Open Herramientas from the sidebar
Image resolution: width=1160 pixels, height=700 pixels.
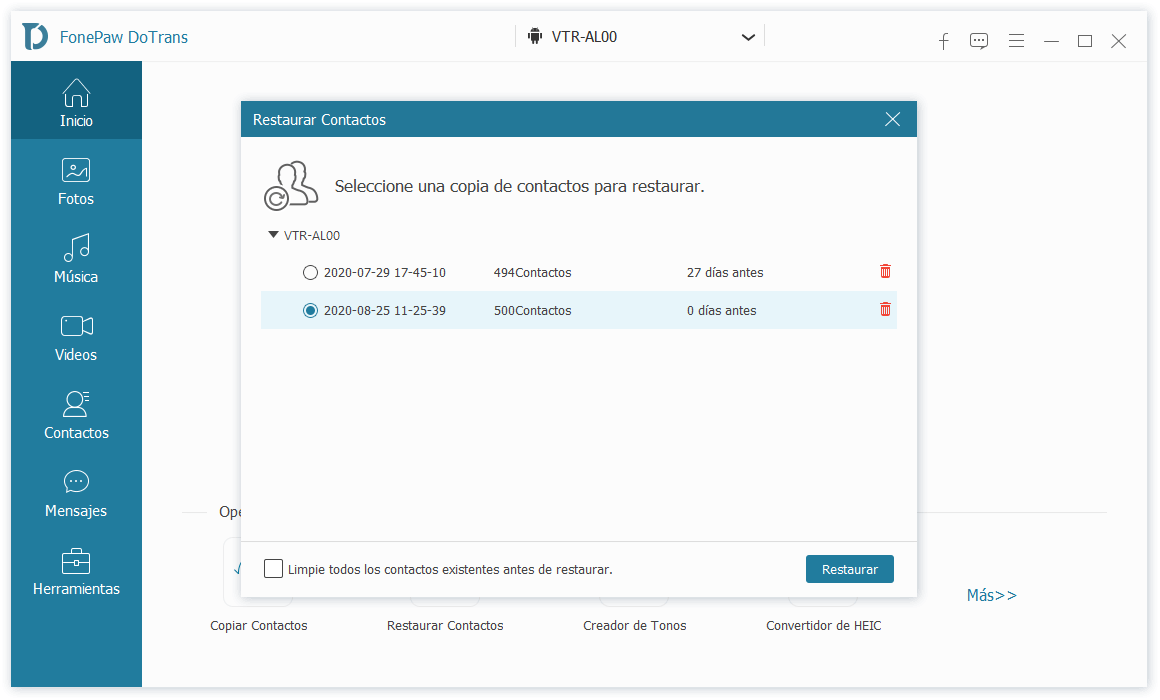tap(76, 572)
